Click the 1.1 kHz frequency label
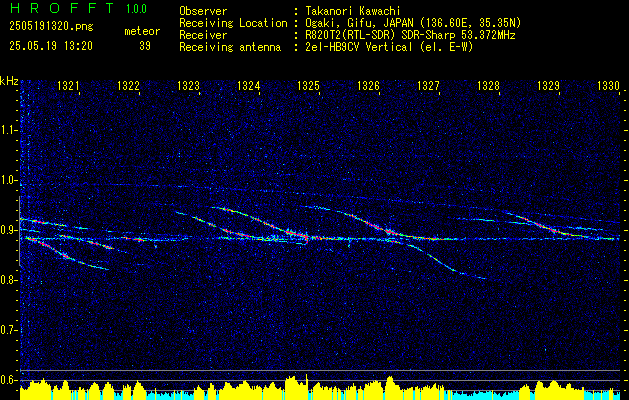 click(x=9, y=130)
